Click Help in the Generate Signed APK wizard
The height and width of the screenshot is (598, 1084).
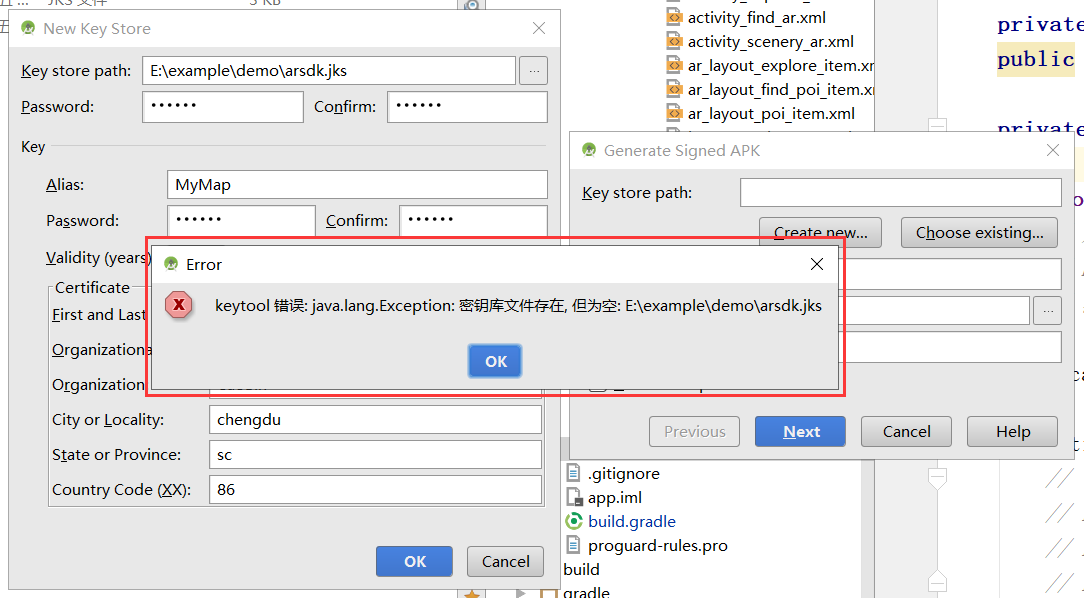1012,431
